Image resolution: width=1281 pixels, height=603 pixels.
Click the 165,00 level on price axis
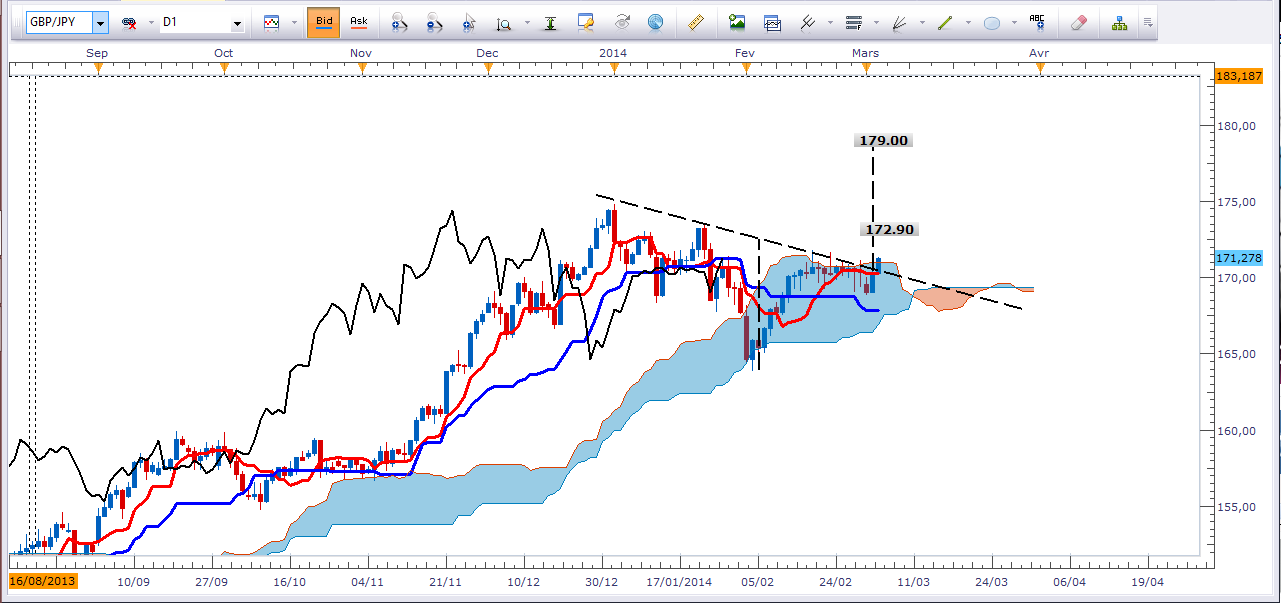click(1236, 354)
